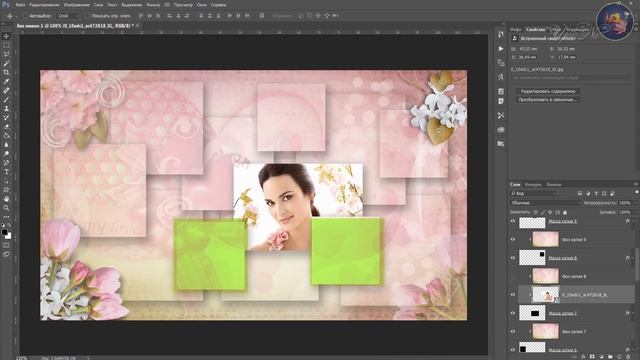The width and height of the screenshot is (640, 360).
Task: Select the Gradient tool
Action: [6, 136]
